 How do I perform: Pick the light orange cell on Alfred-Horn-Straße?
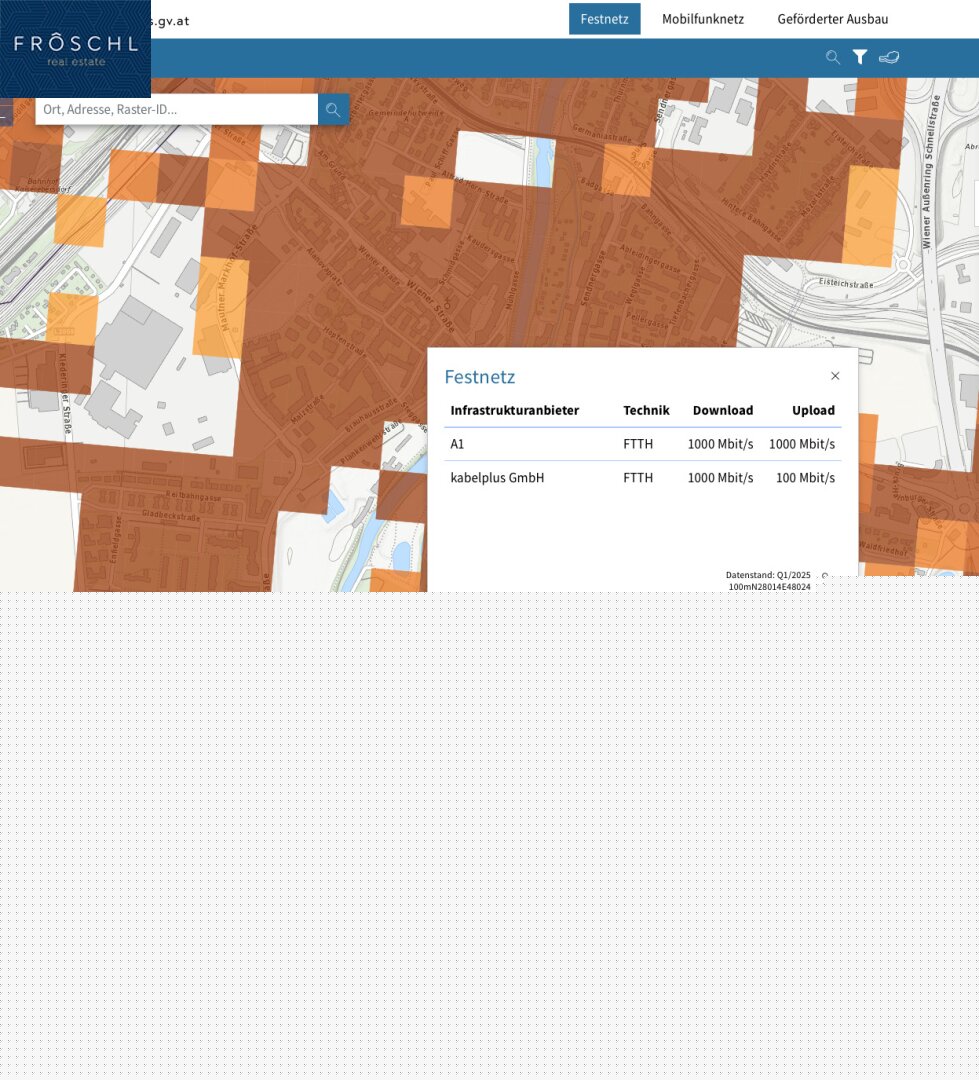pos(426,202)
